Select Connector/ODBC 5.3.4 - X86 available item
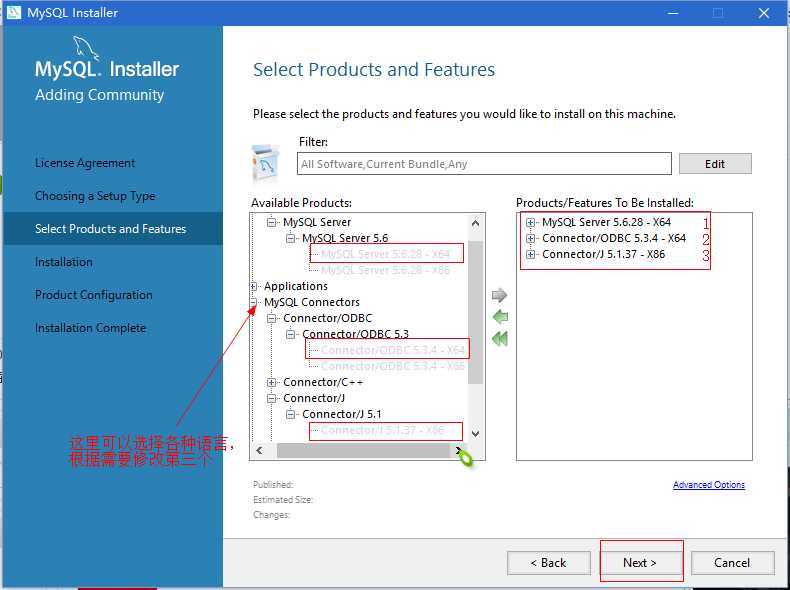The width and height of the screenshot is (790, 590). [x=392, y=366]
